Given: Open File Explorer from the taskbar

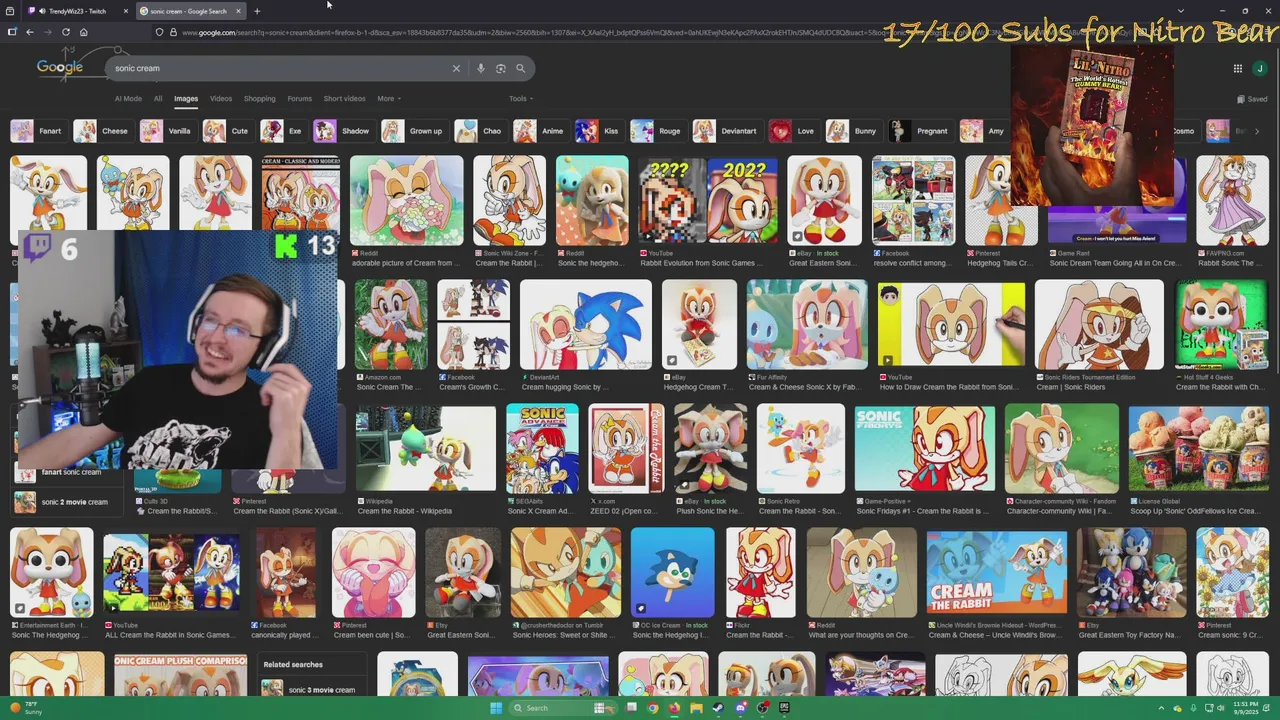Looking at the screenshot, I should pos(696,708).
